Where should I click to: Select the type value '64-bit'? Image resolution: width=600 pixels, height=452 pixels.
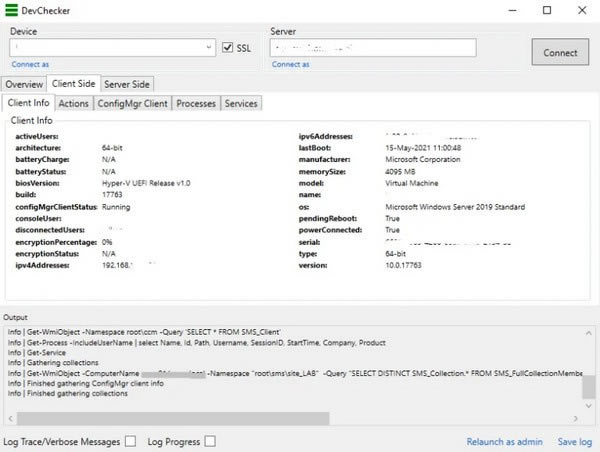[x=396, y=254]
